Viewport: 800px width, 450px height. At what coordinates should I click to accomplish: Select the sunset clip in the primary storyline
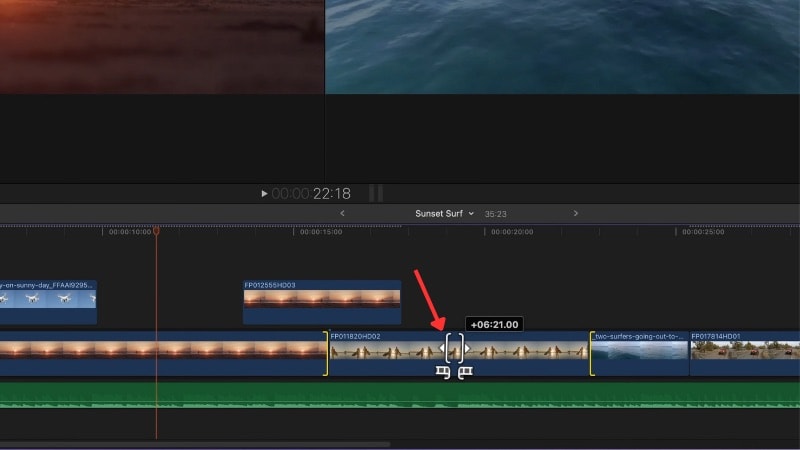[162, 354]
